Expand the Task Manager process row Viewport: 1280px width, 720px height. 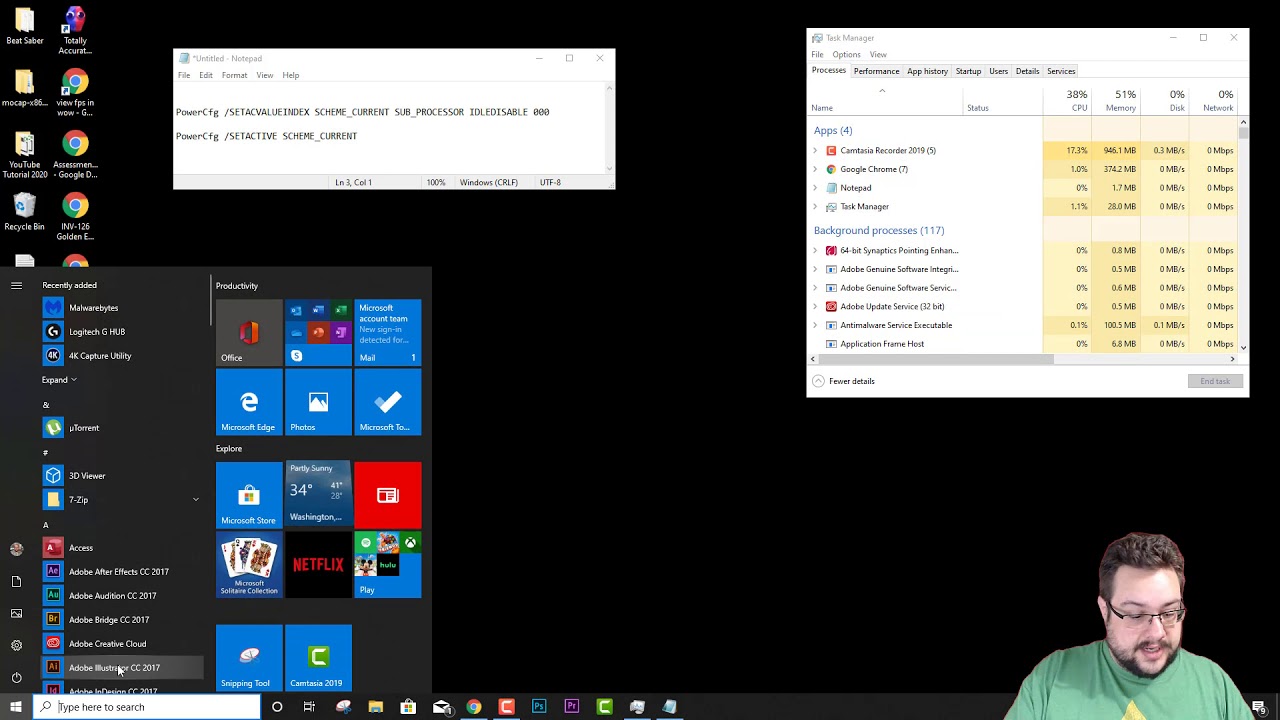point(815,207)
